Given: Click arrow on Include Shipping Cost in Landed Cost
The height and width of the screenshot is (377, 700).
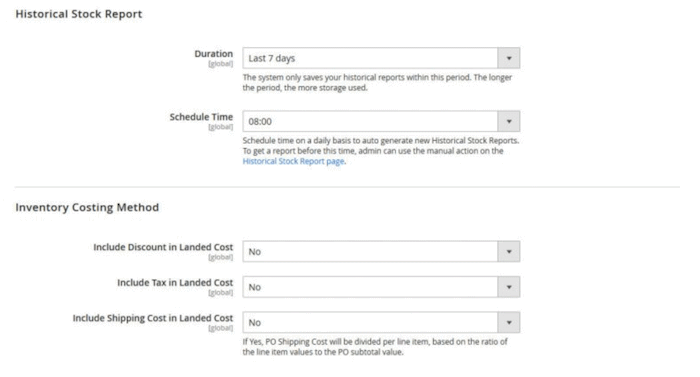Looking at the screenshot, I should tap(509, 323).
